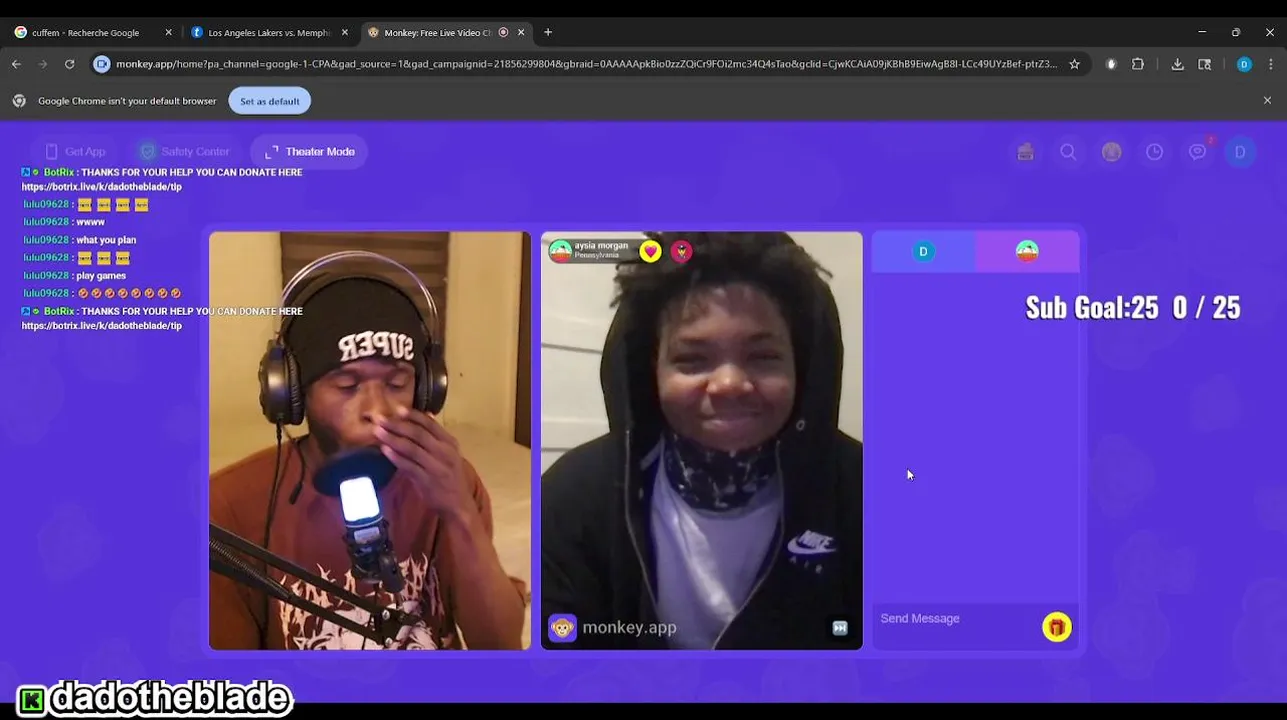Open the Chrome extensions puzzle menu
This screenshot has height=720, width=1287.
(1138, 64)
